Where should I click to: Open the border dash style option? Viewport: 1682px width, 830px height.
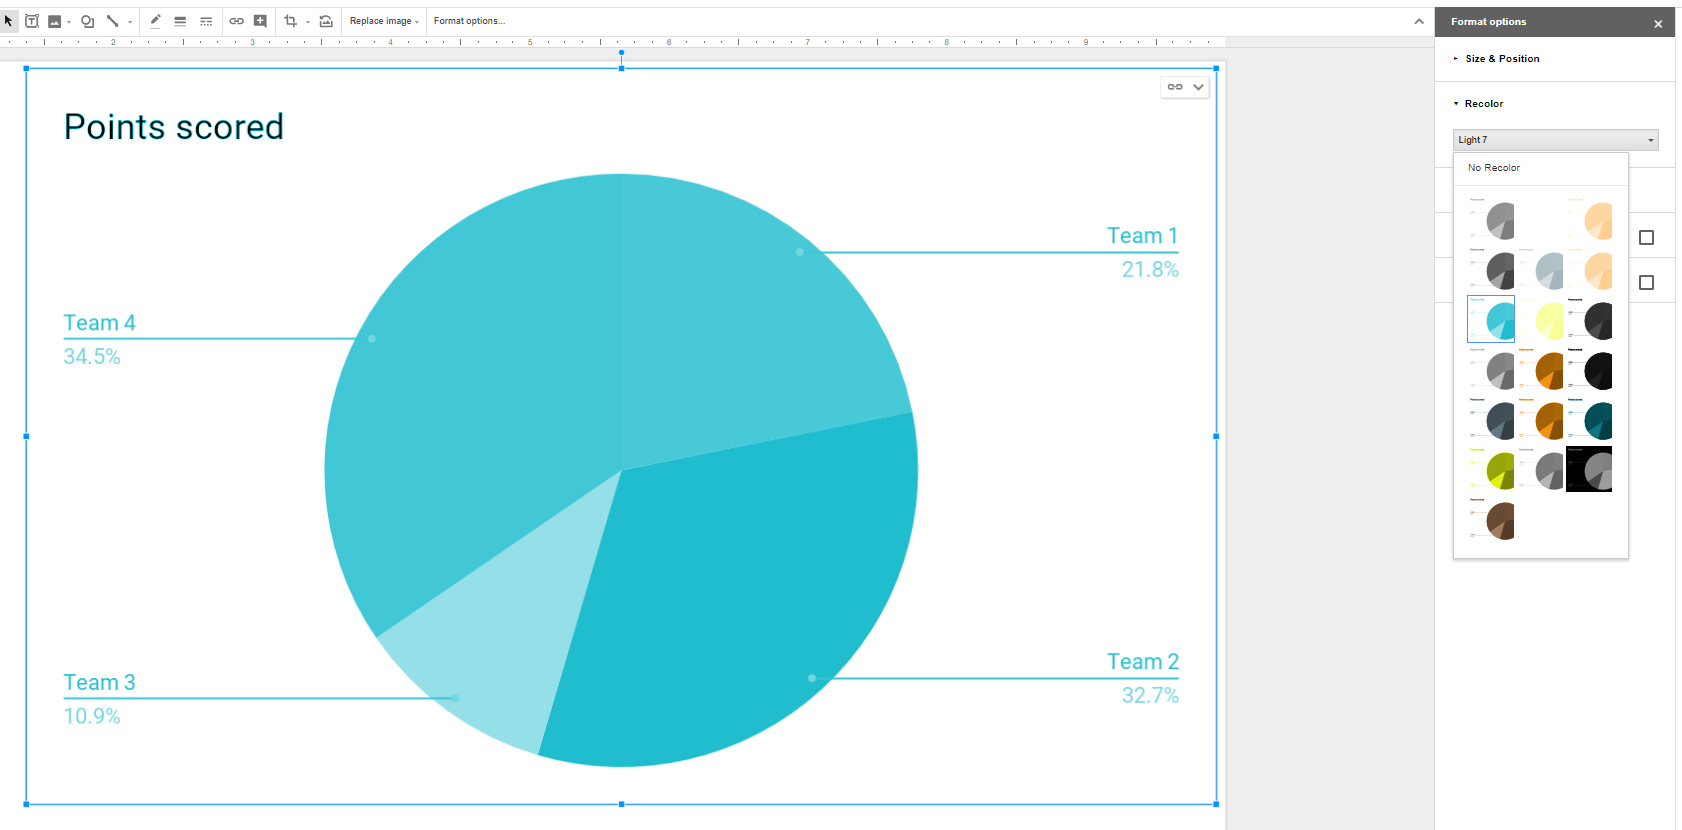pyautogui.click(x=206, y=21)
